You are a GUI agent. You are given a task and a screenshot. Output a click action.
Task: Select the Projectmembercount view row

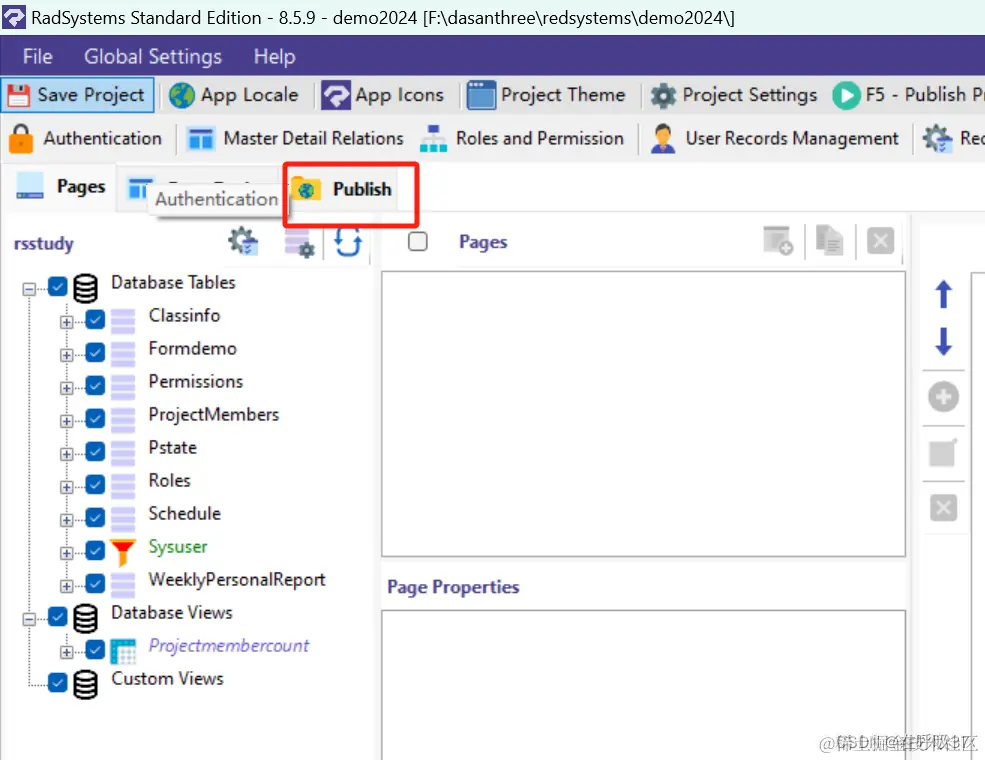click(229, 646)
